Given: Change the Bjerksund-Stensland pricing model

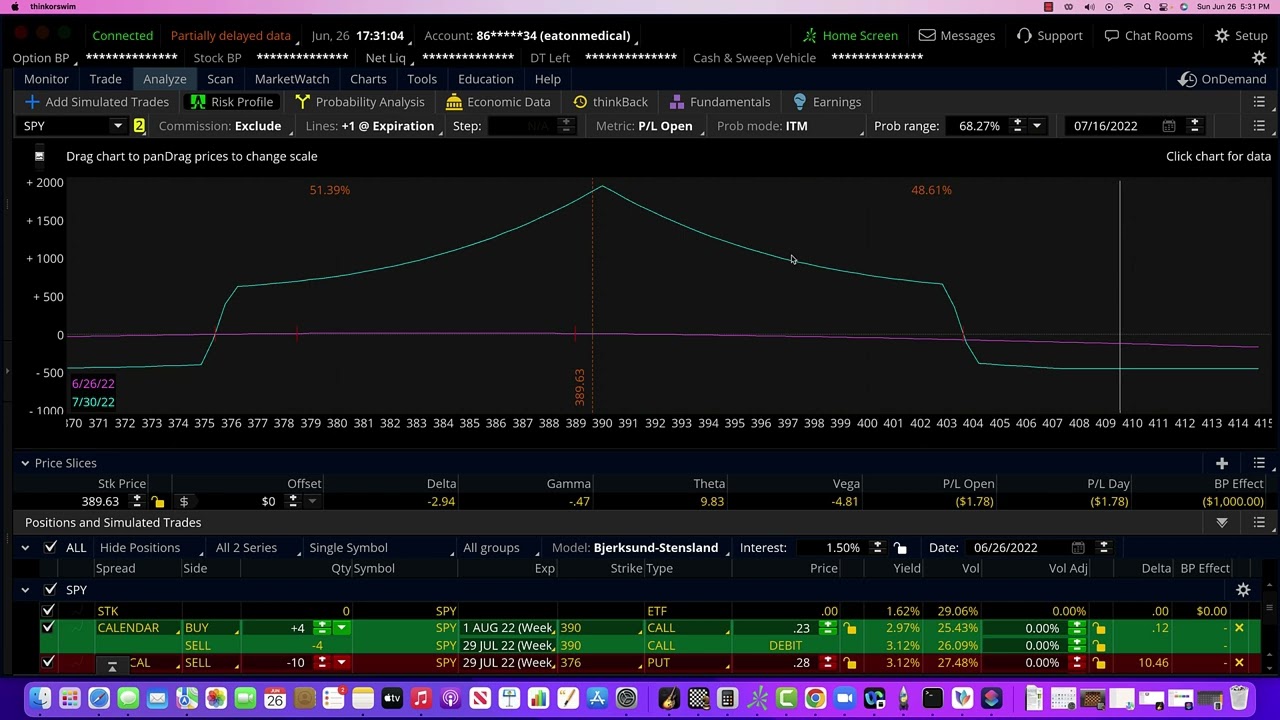Looking at the screenshot, I should click(x=656, y=548).
